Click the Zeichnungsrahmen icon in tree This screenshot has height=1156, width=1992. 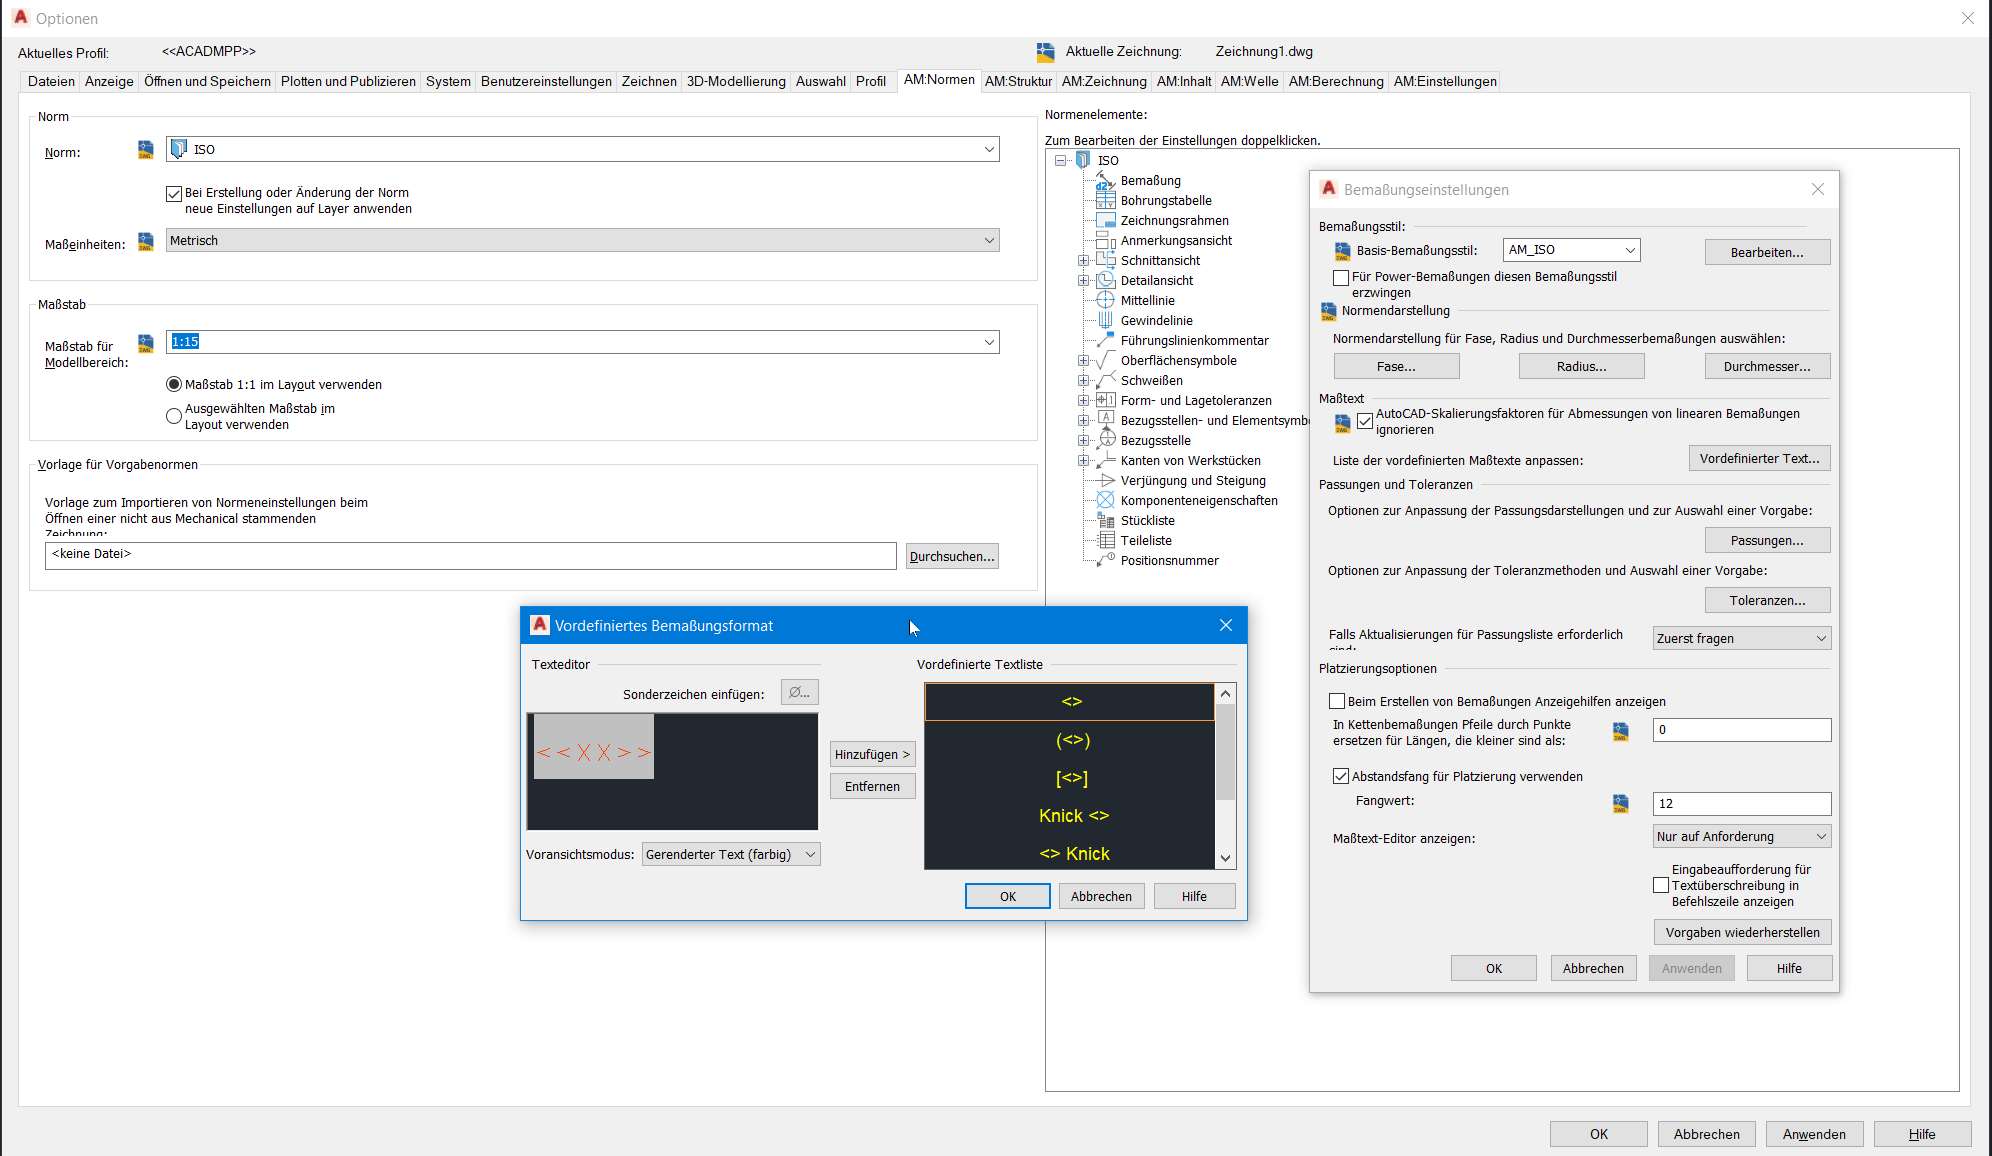(1105, 220)
